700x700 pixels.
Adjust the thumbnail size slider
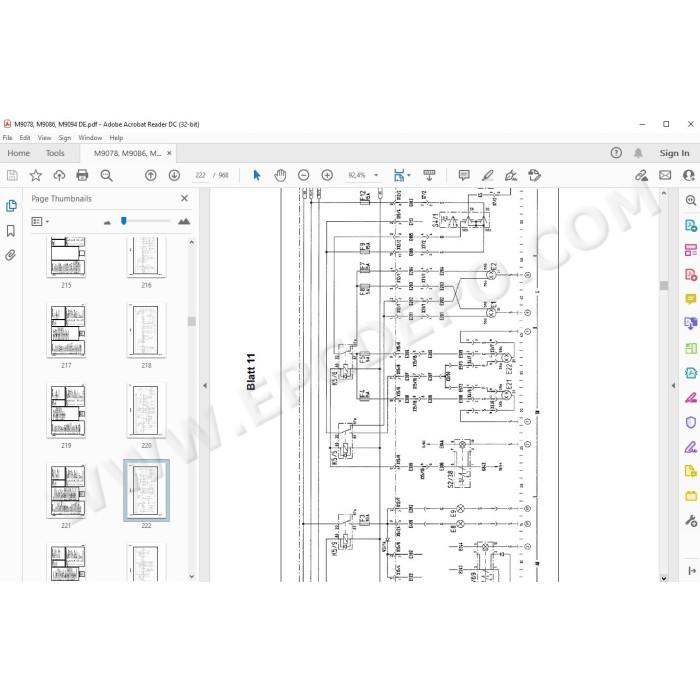click(124, 221)
